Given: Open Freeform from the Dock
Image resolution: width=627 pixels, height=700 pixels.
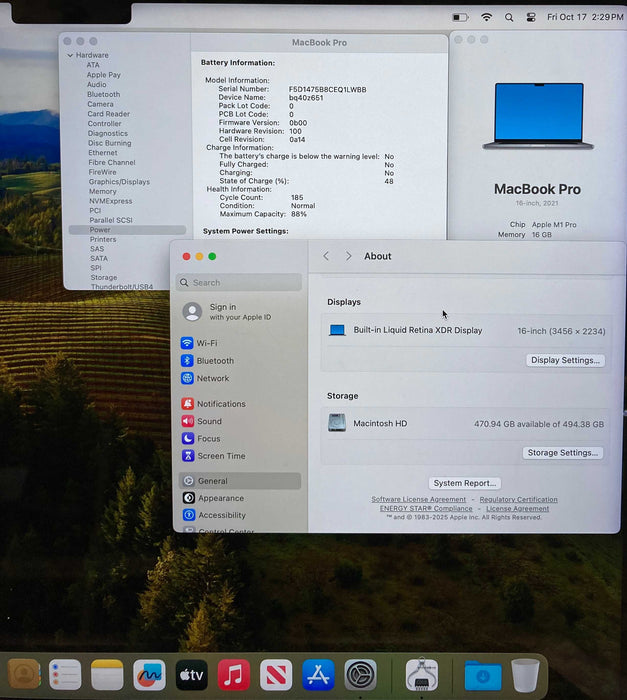Looking at the screenshot, I should pos(149,675).
